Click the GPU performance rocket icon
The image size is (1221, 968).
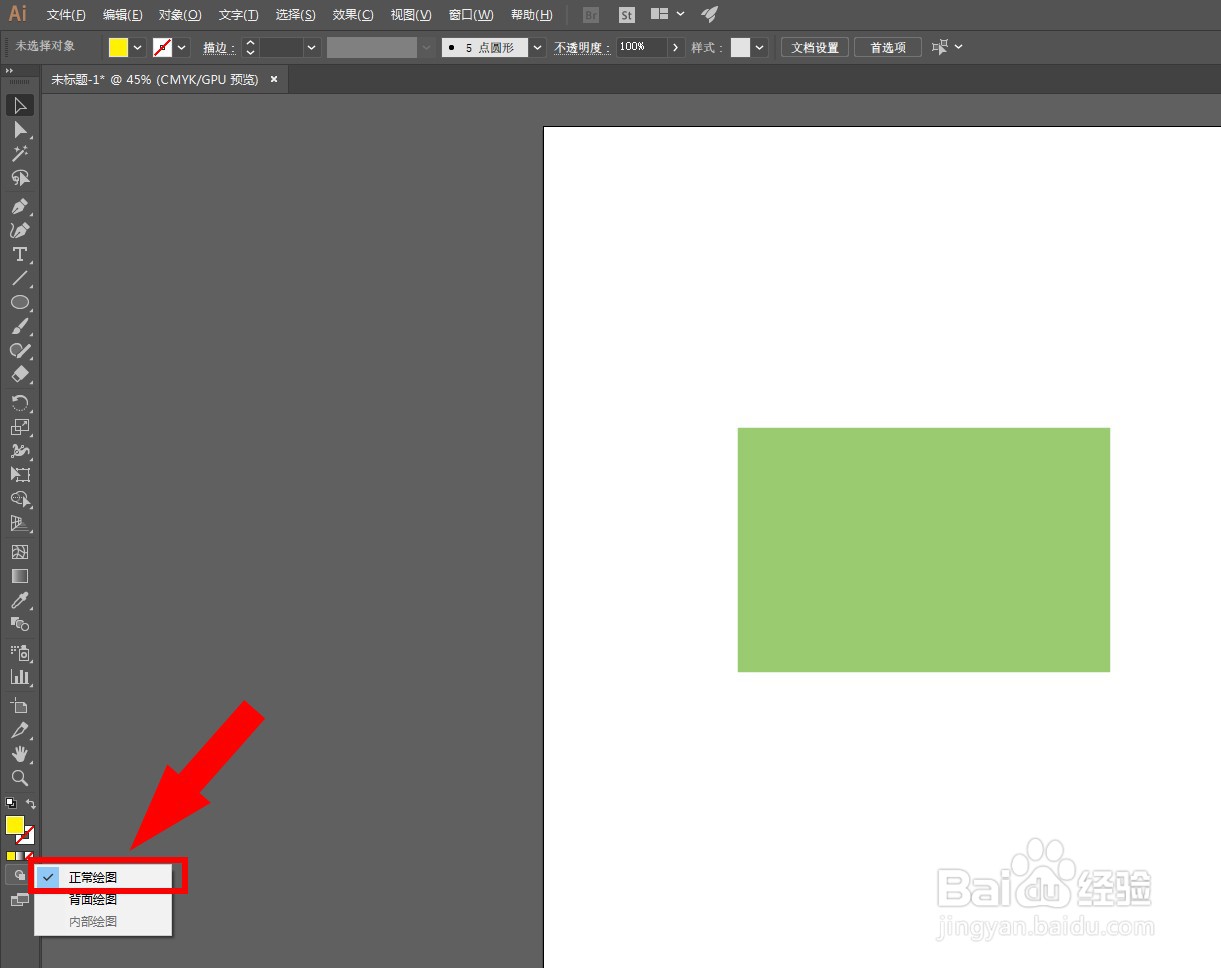(710, 15)
